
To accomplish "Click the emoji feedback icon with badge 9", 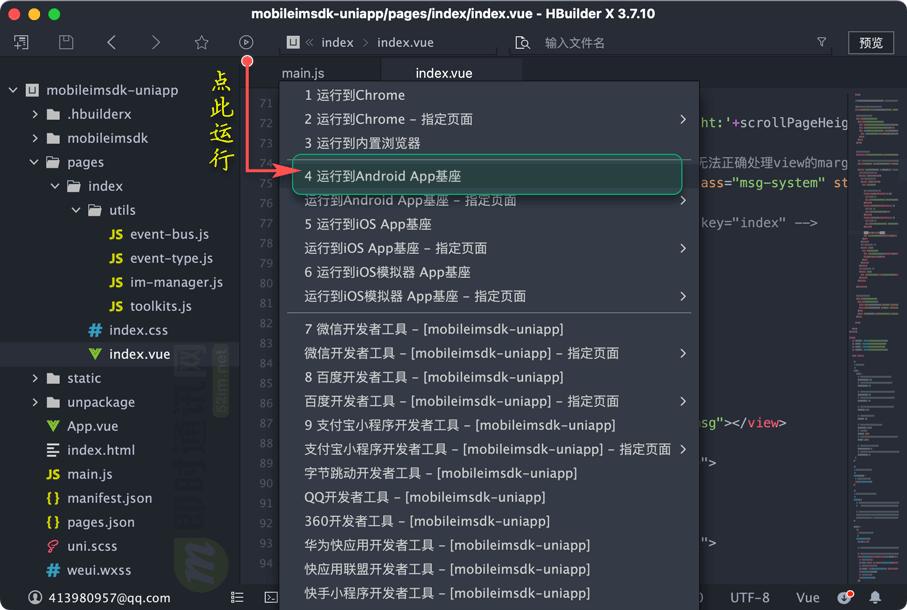I will pos(843,597).
